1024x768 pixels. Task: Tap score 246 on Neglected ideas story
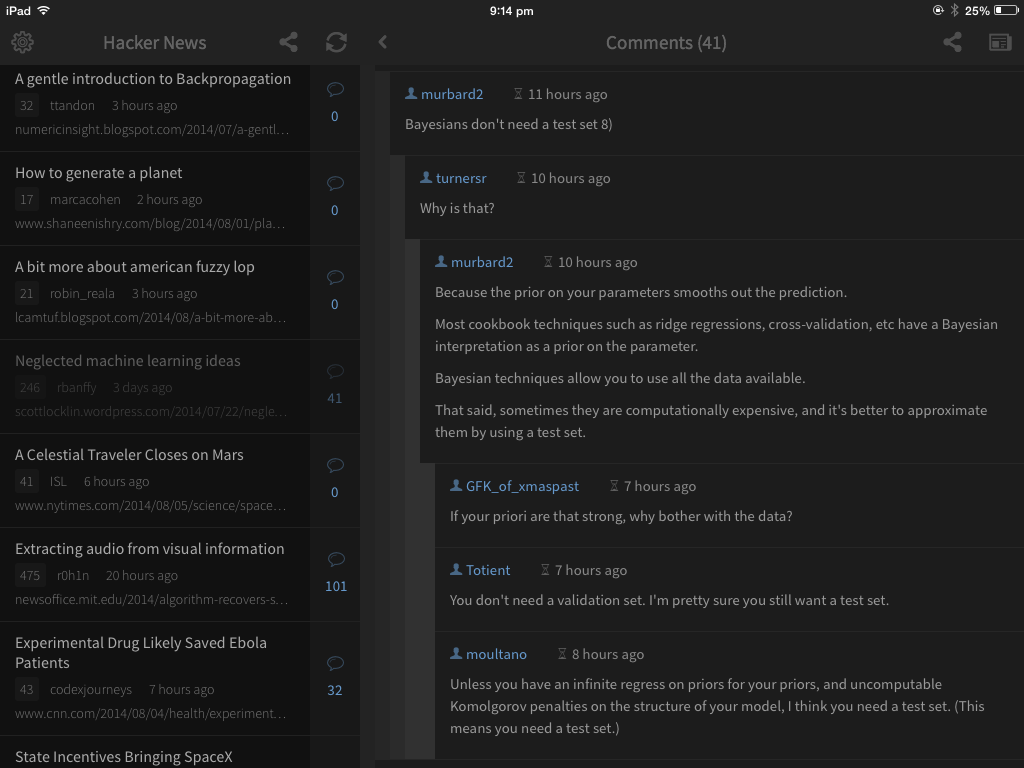click(29, 387)
